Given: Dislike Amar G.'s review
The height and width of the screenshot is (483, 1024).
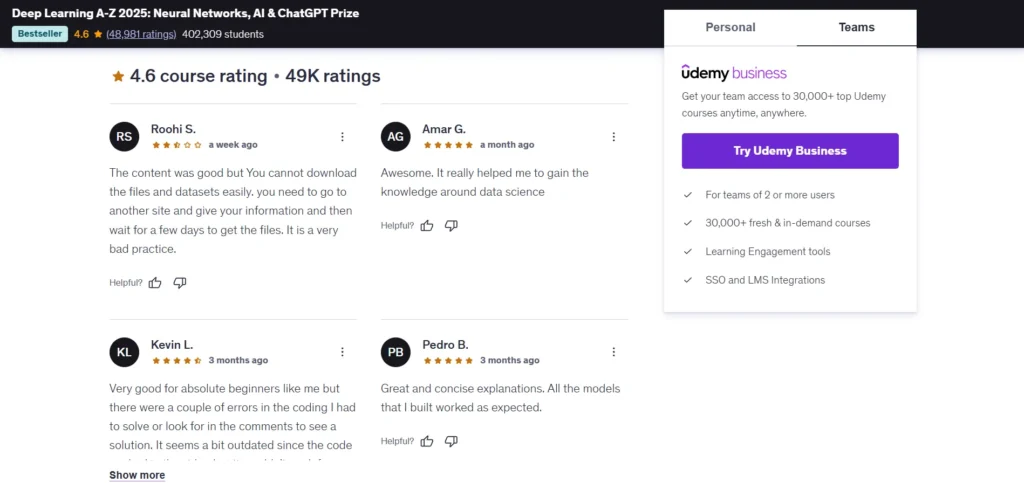Looking at the screenshot, I should point(451,226).
